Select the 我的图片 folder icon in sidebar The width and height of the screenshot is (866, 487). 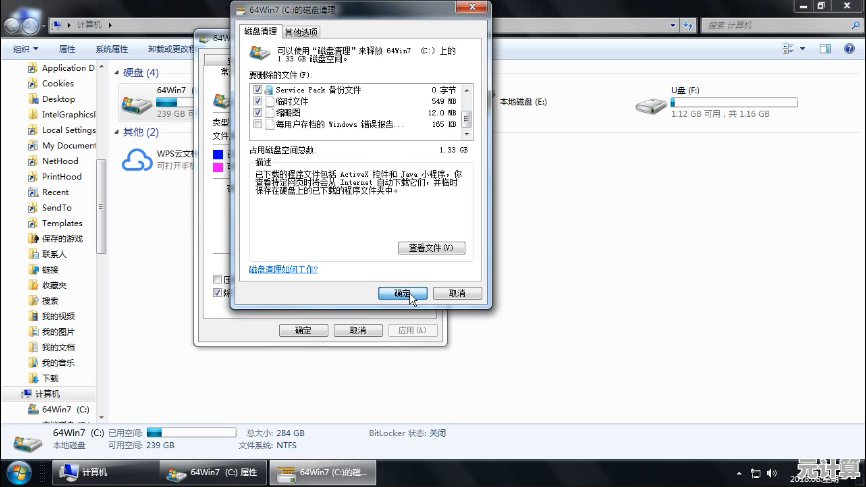(x=35, y=332)
